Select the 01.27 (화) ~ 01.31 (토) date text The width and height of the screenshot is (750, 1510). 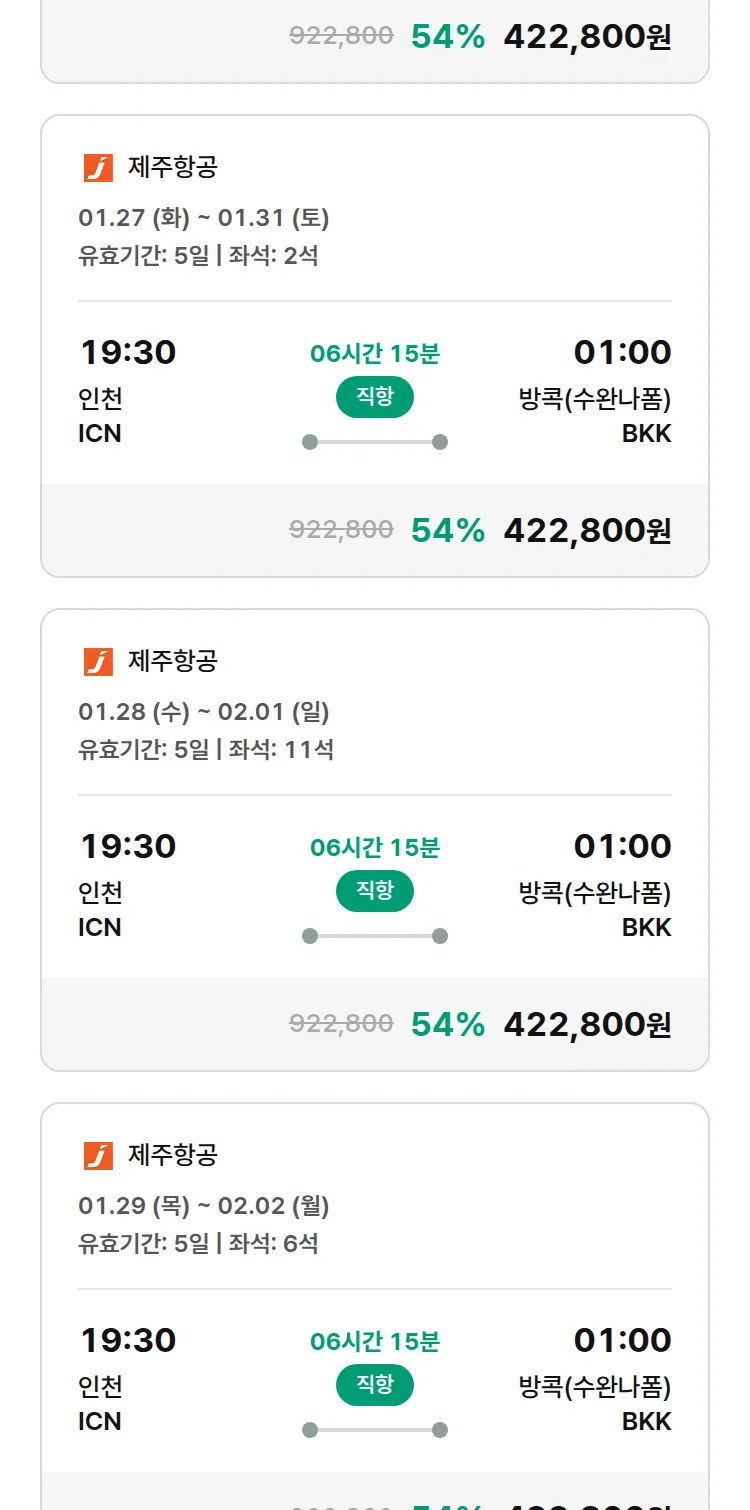(204, 218)
